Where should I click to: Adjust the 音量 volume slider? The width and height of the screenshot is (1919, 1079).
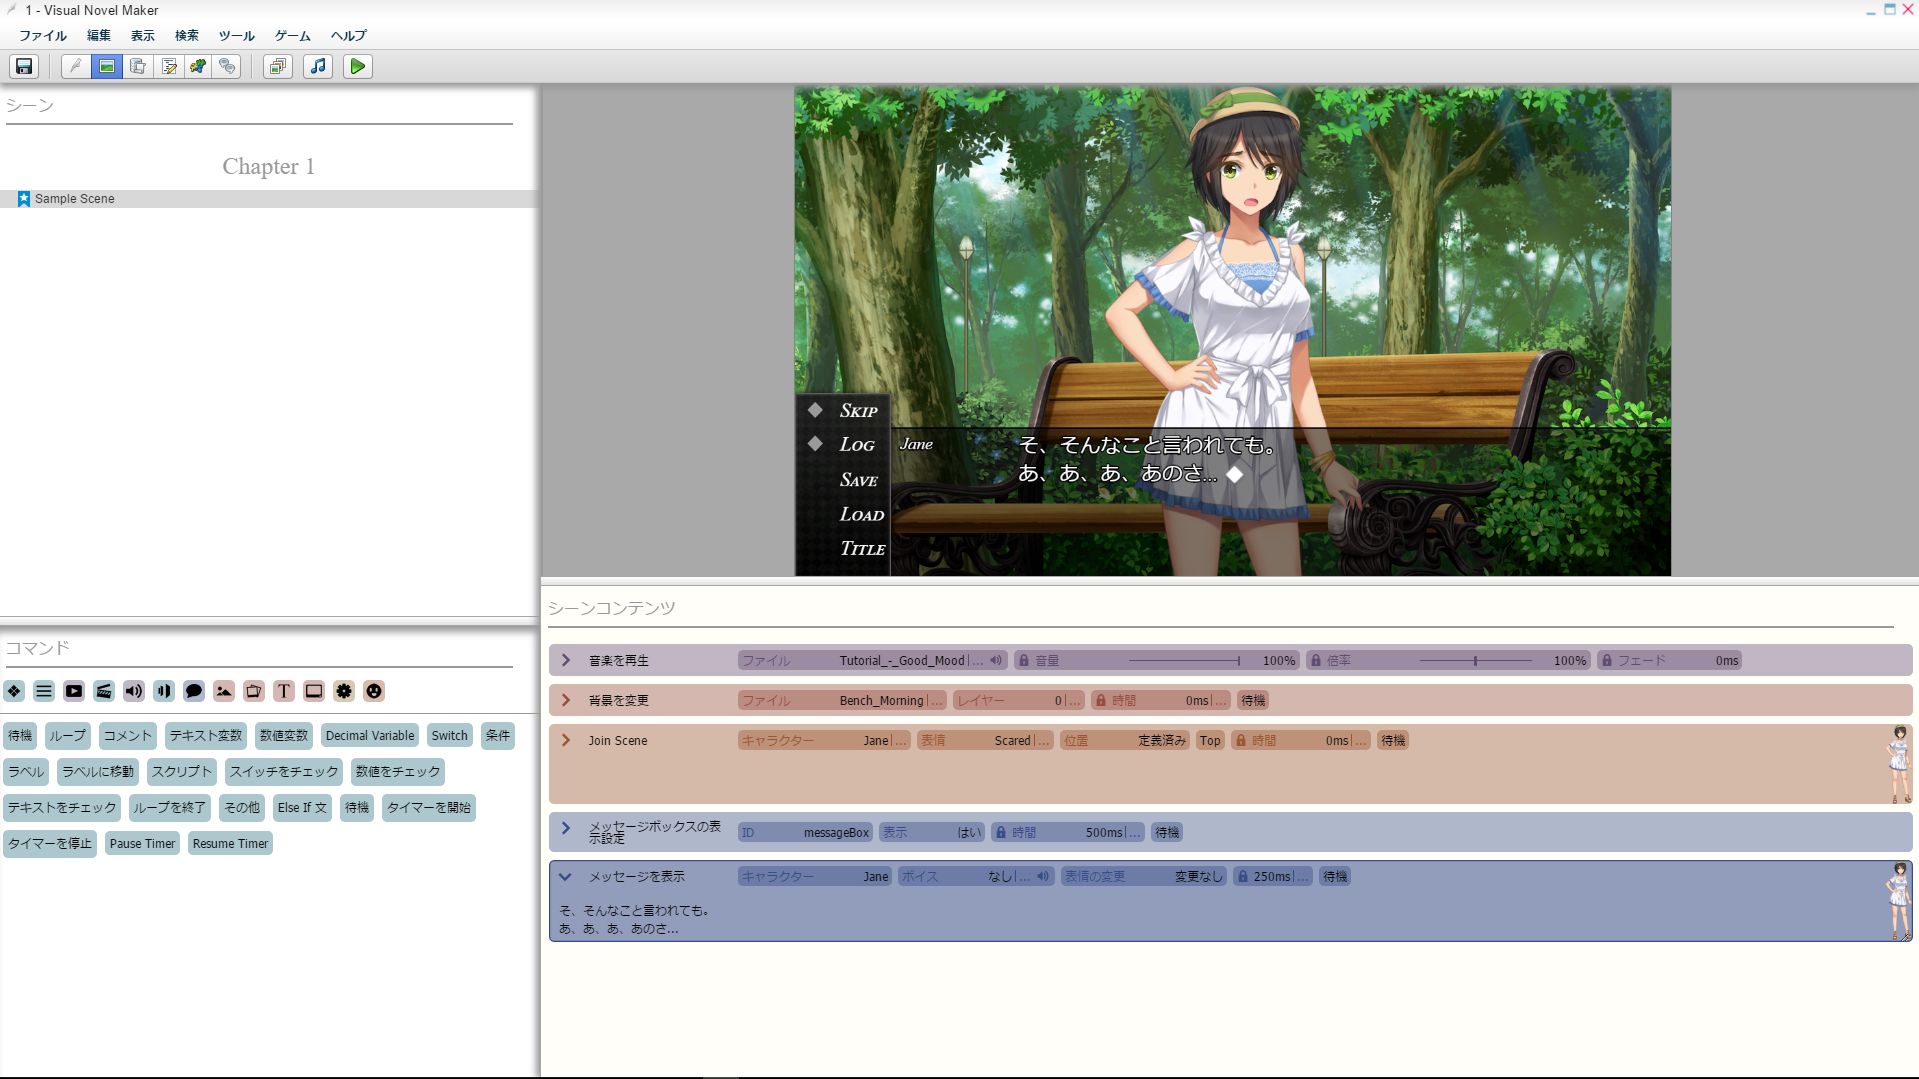pos(1185,661)
